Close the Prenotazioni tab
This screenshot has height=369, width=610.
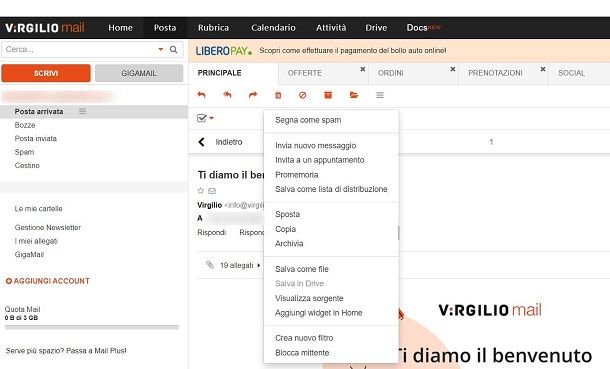[x=543, y=69]
